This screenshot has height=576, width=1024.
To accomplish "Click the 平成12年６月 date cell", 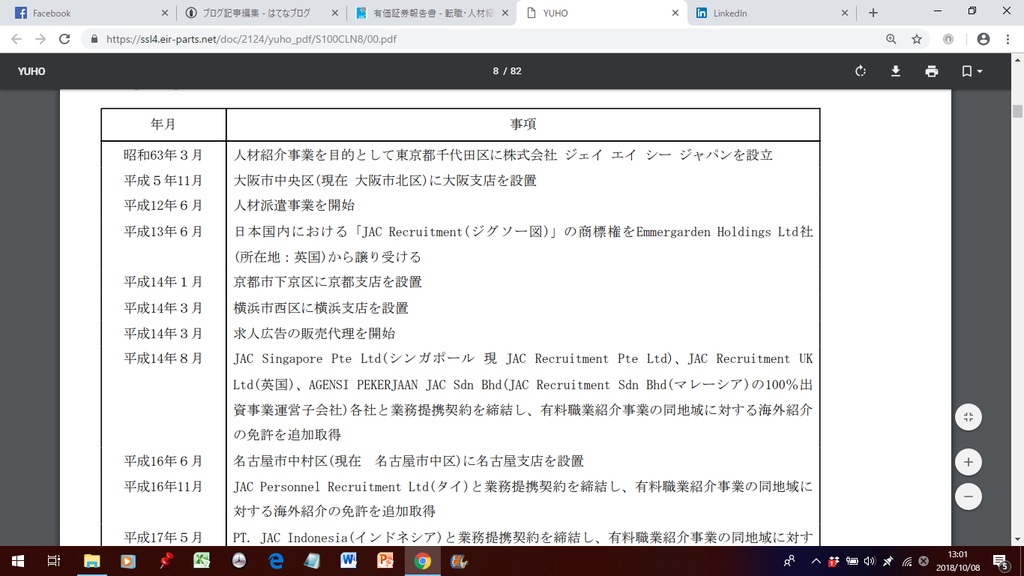I will click(163, 205).
